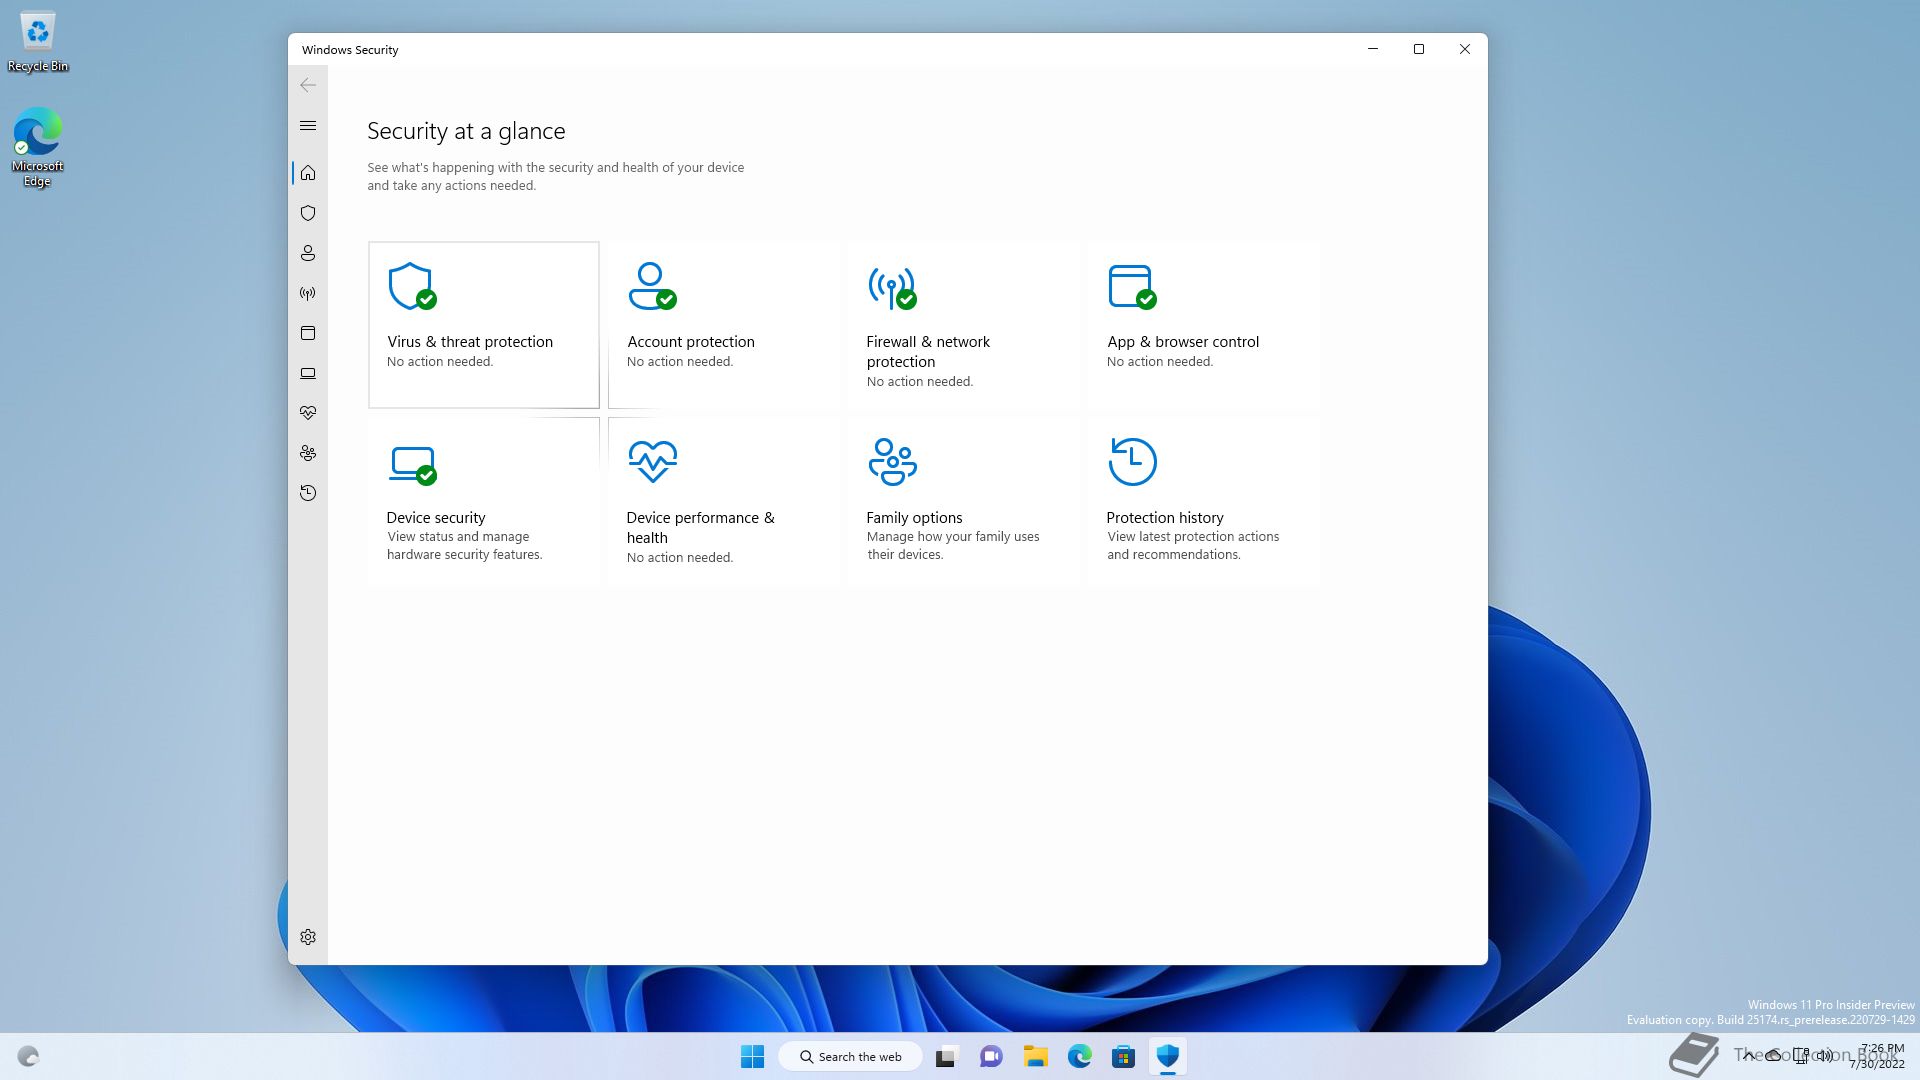
Task: Open Firewall & network protection title link
Action: (928, 352)
